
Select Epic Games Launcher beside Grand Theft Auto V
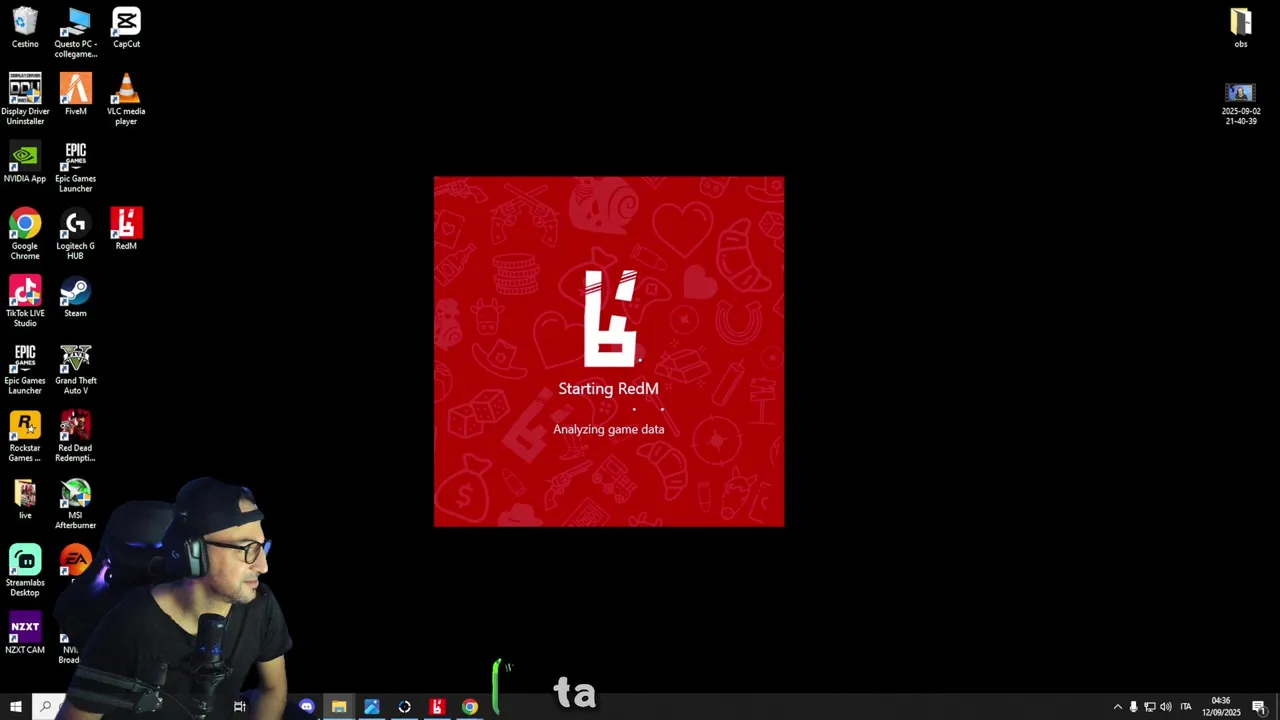25,369
